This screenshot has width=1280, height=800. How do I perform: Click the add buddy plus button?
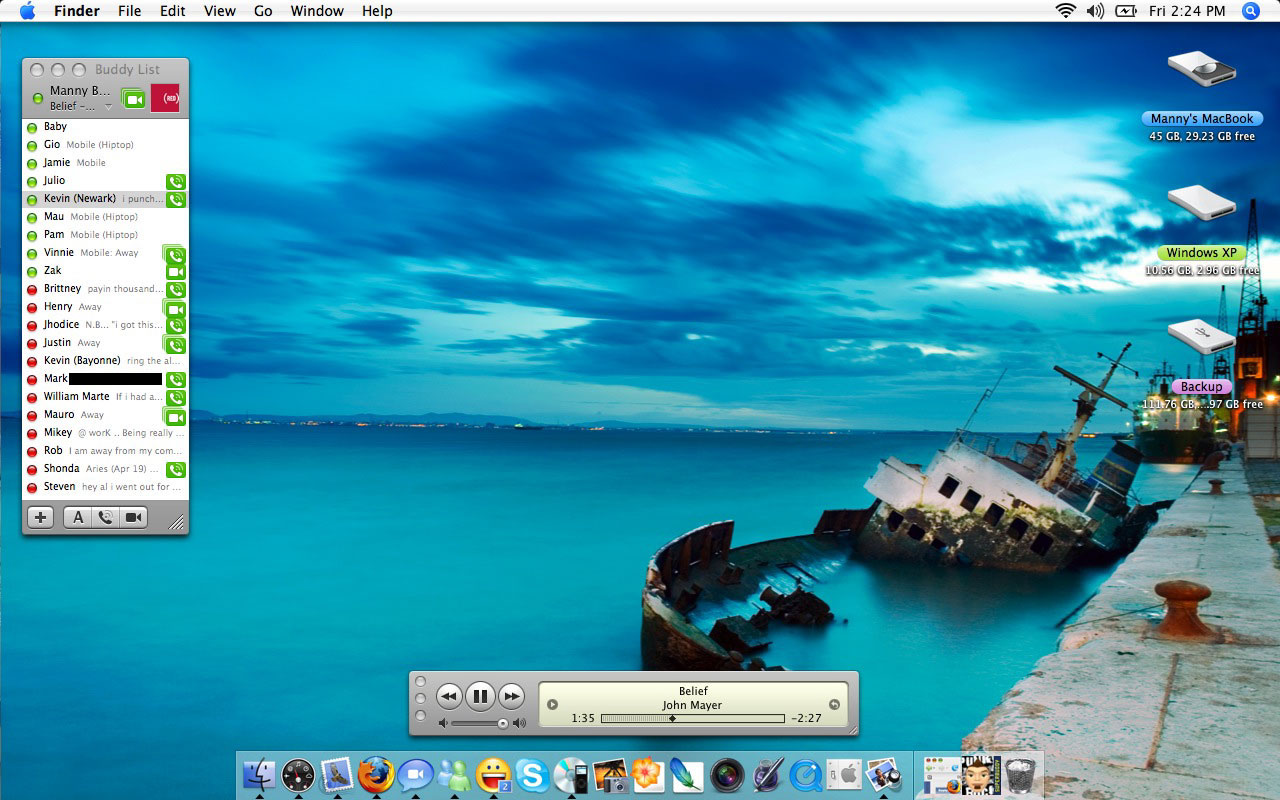[40, 517]
